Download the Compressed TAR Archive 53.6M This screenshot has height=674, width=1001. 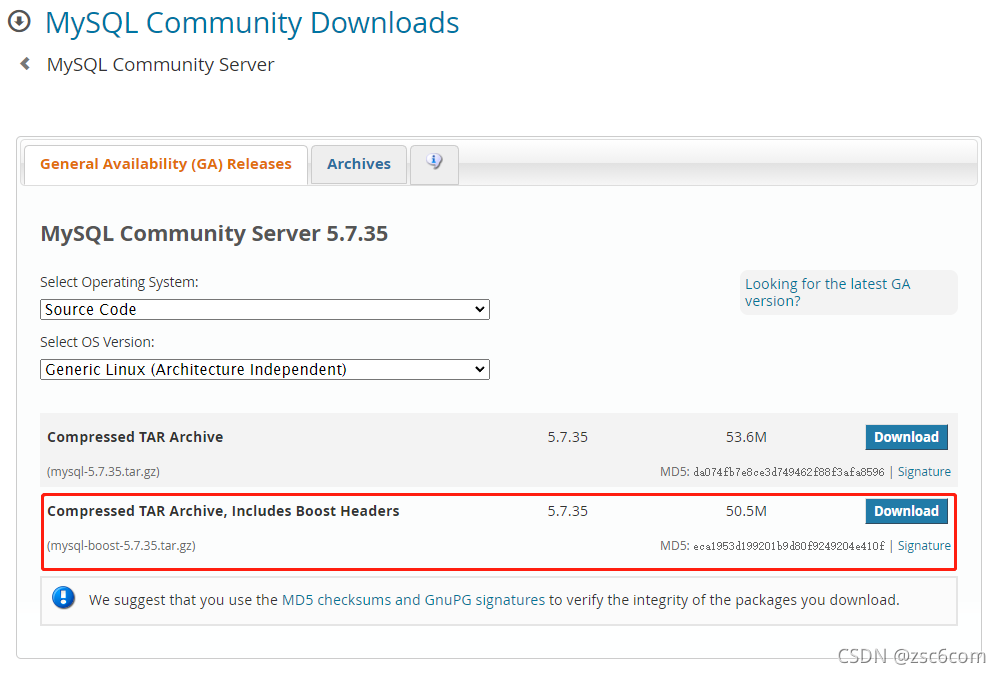click(x=907, y=437)
